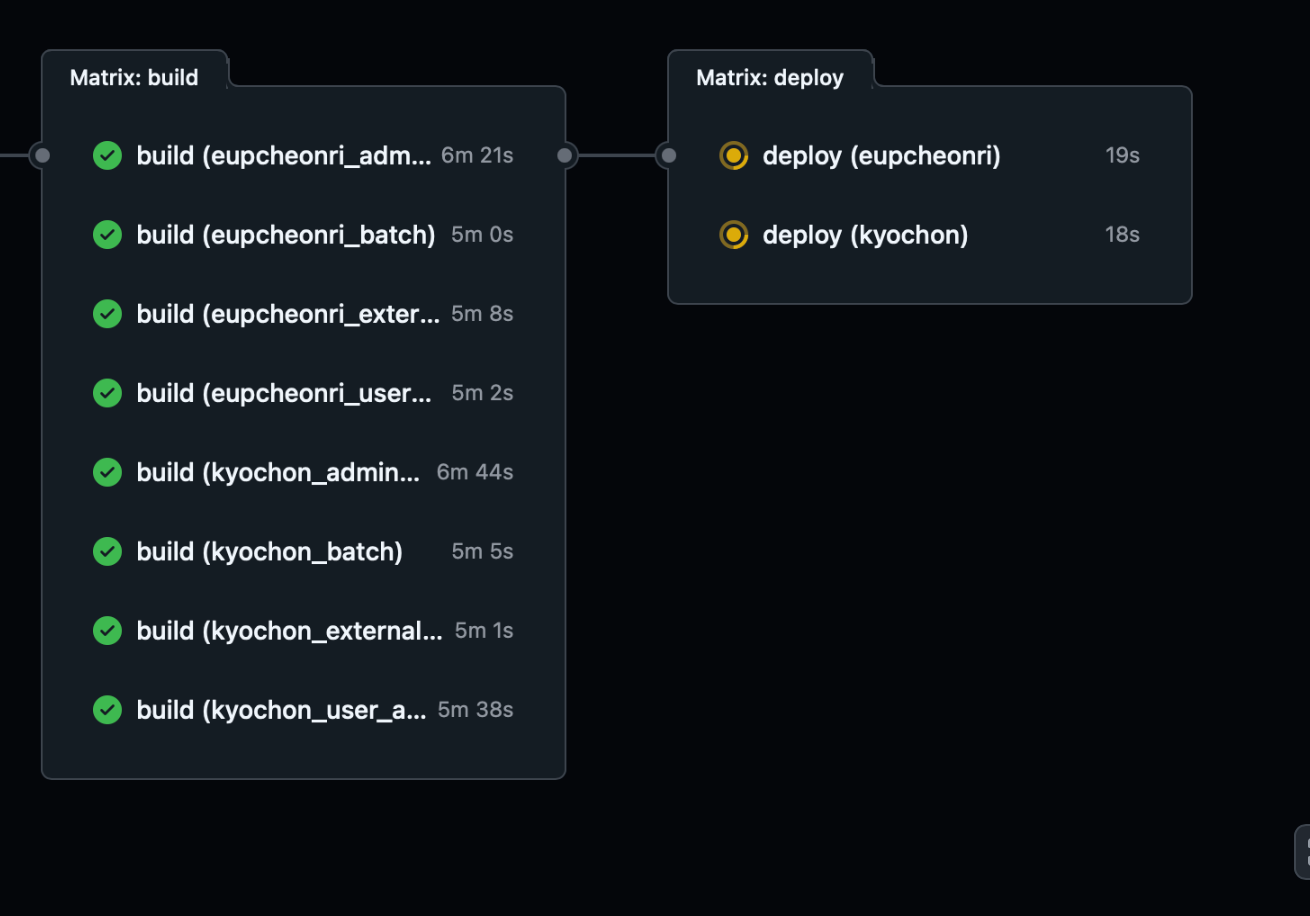The width and height of the screenshot is (1310, 916).
Task: Click the output connector dot of build matrix
Action: tap(565, 155)
